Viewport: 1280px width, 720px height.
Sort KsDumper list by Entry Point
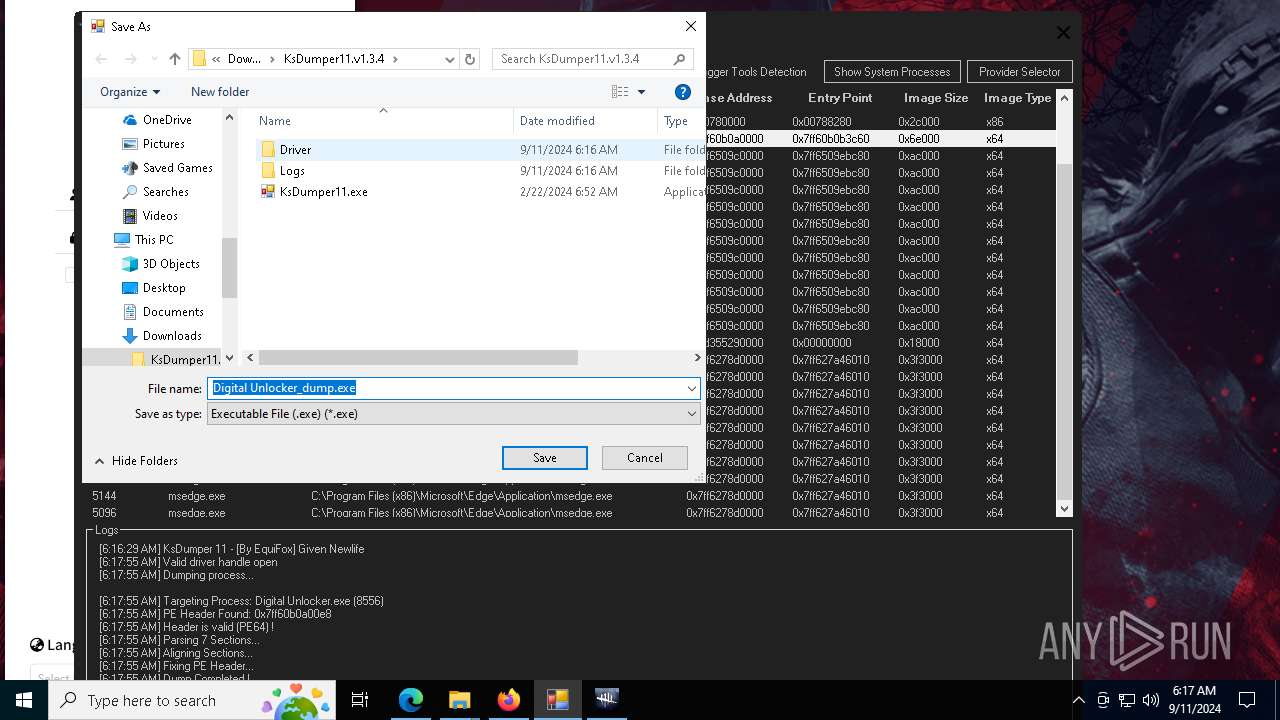coord(840,98)
